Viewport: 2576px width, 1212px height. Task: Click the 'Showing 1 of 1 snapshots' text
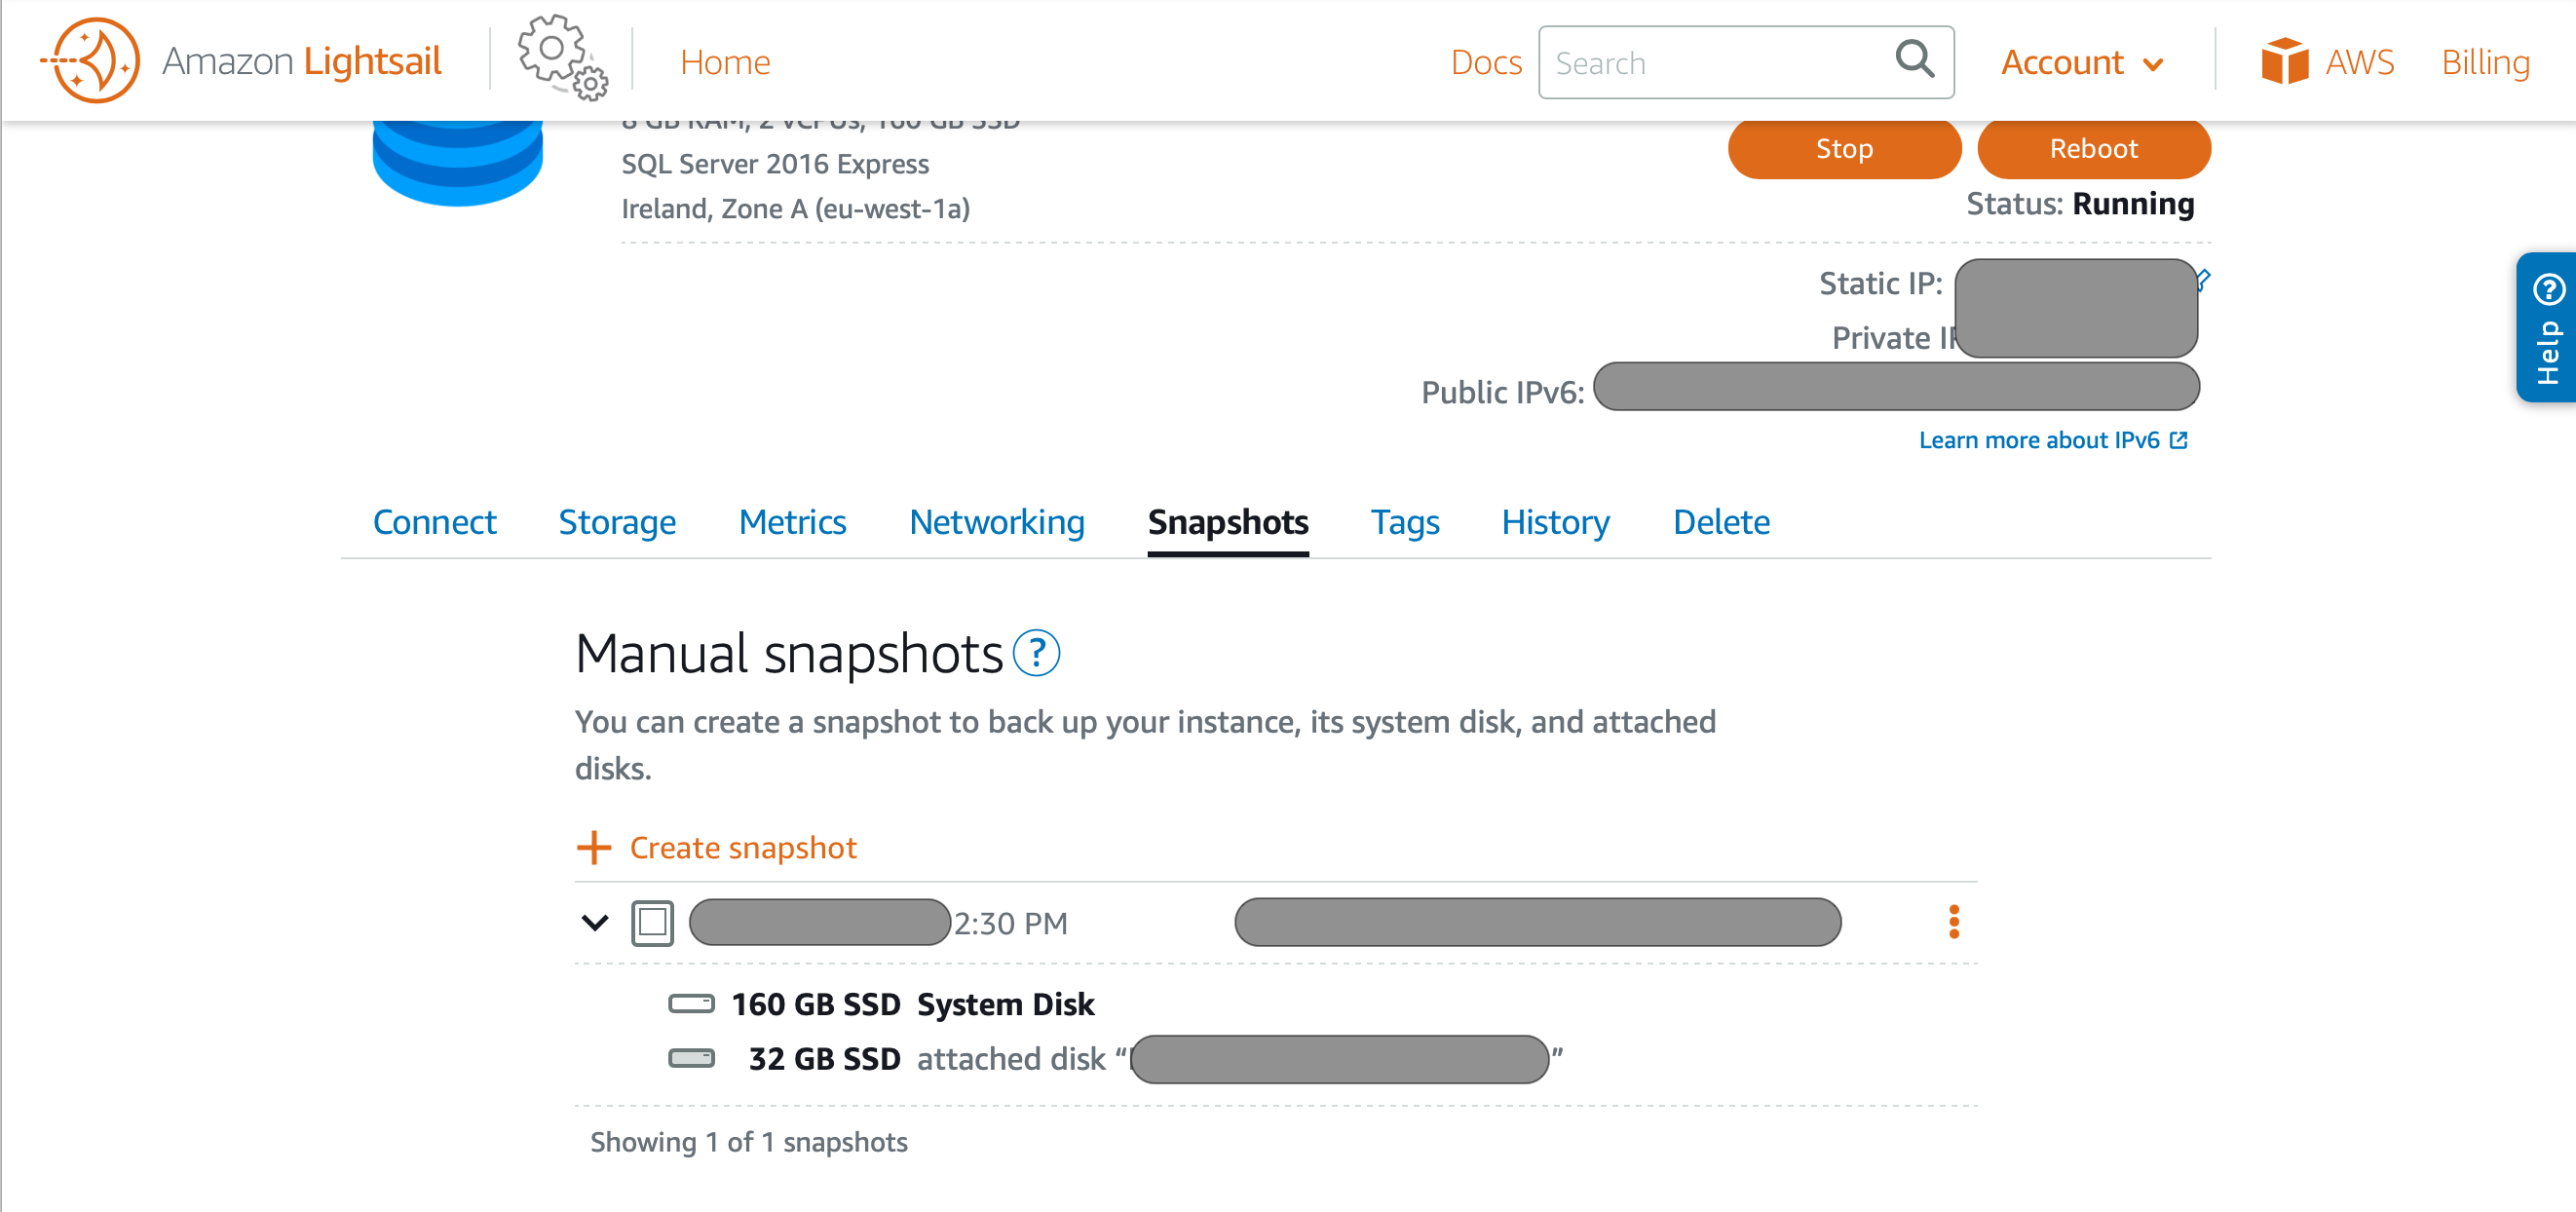(x=749, y=1142)
